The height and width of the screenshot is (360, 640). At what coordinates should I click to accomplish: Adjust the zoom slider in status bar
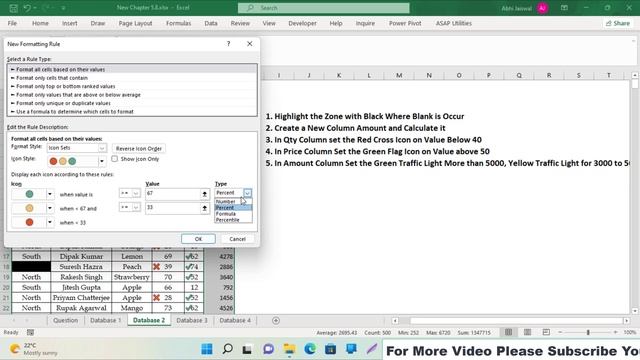pyautogui.click(x=588, y=332)
